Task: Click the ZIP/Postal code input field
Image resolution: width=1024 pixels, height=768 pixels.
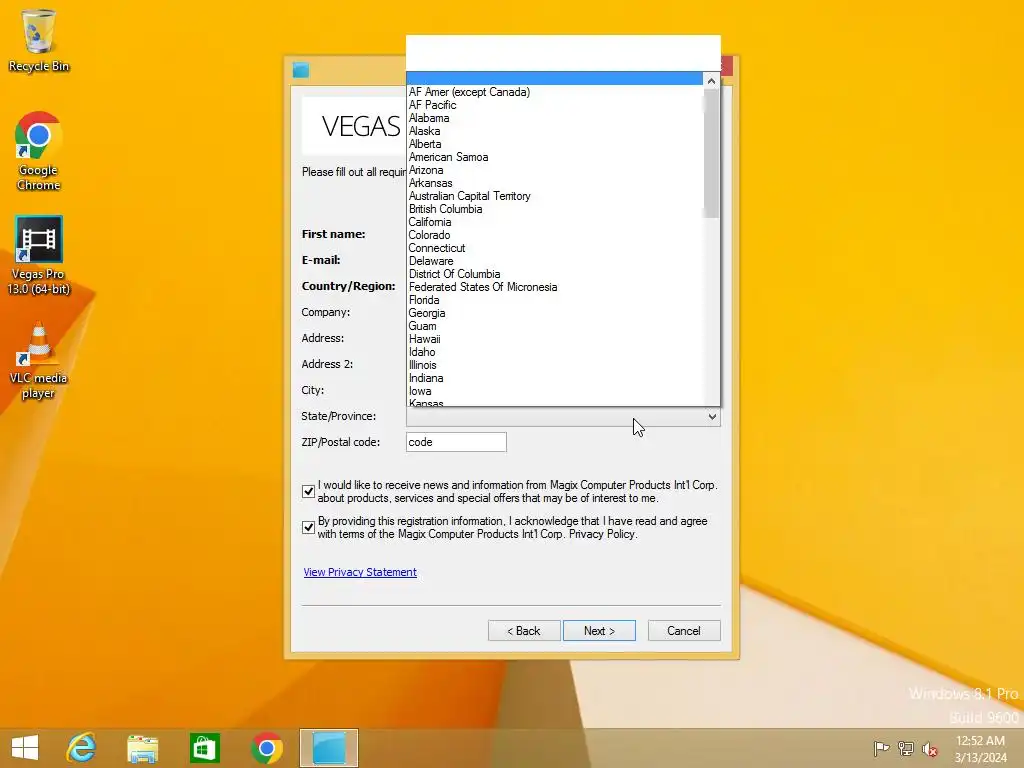Action: pos(456,442)
